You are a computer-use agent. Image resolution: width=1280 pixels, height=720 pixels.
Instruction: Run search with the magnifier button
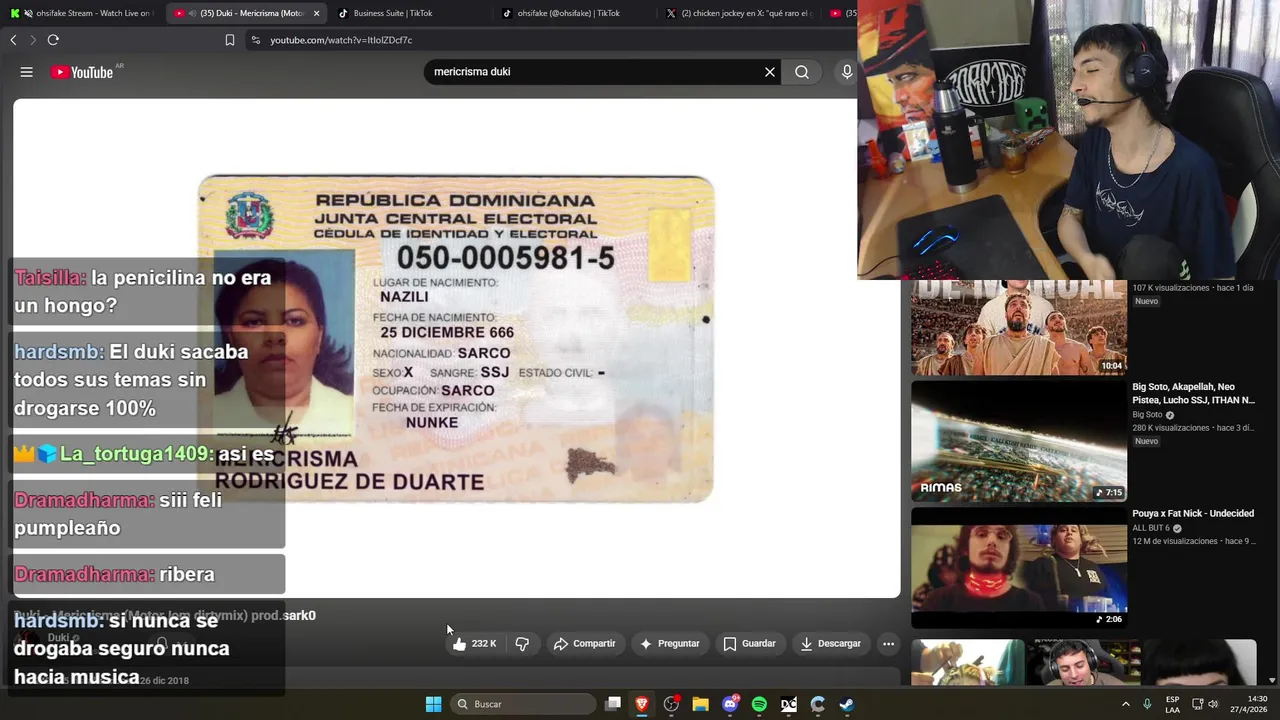802,72
